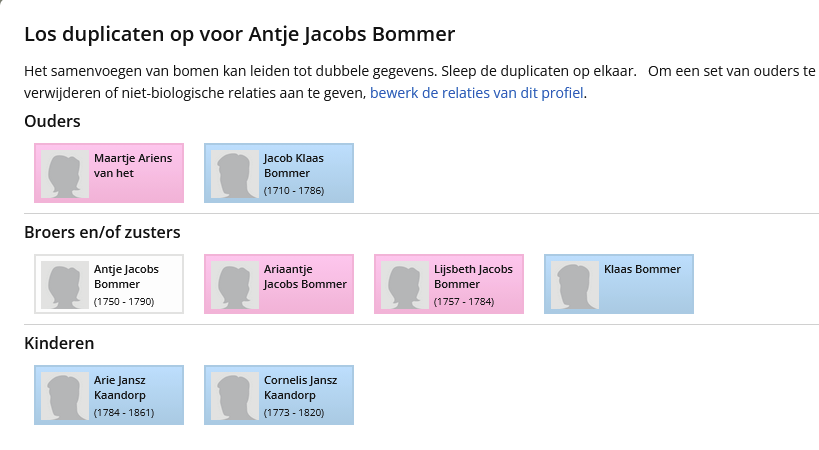The width and height of the screenshot is (819, 450).
Task: Click Arie Jansz Kaandorp's avatar silhouette
Action: (x=65, y=396)
